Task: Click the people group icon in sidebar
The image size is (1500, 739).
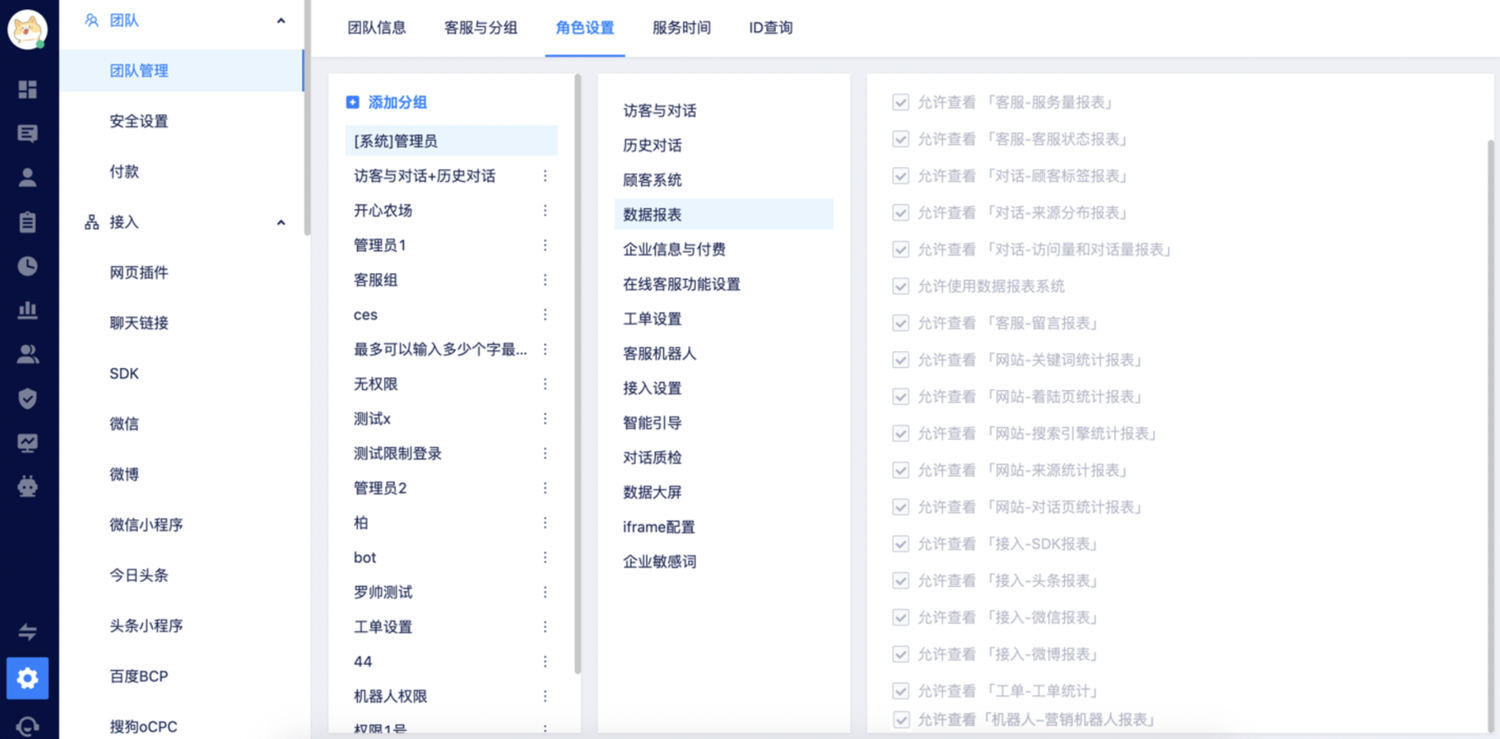Action: (x=28, y=354)
